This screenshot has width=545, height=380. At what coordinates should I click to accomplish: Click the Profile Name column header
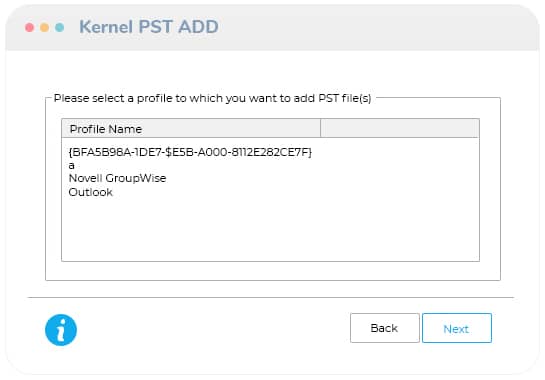191,129
